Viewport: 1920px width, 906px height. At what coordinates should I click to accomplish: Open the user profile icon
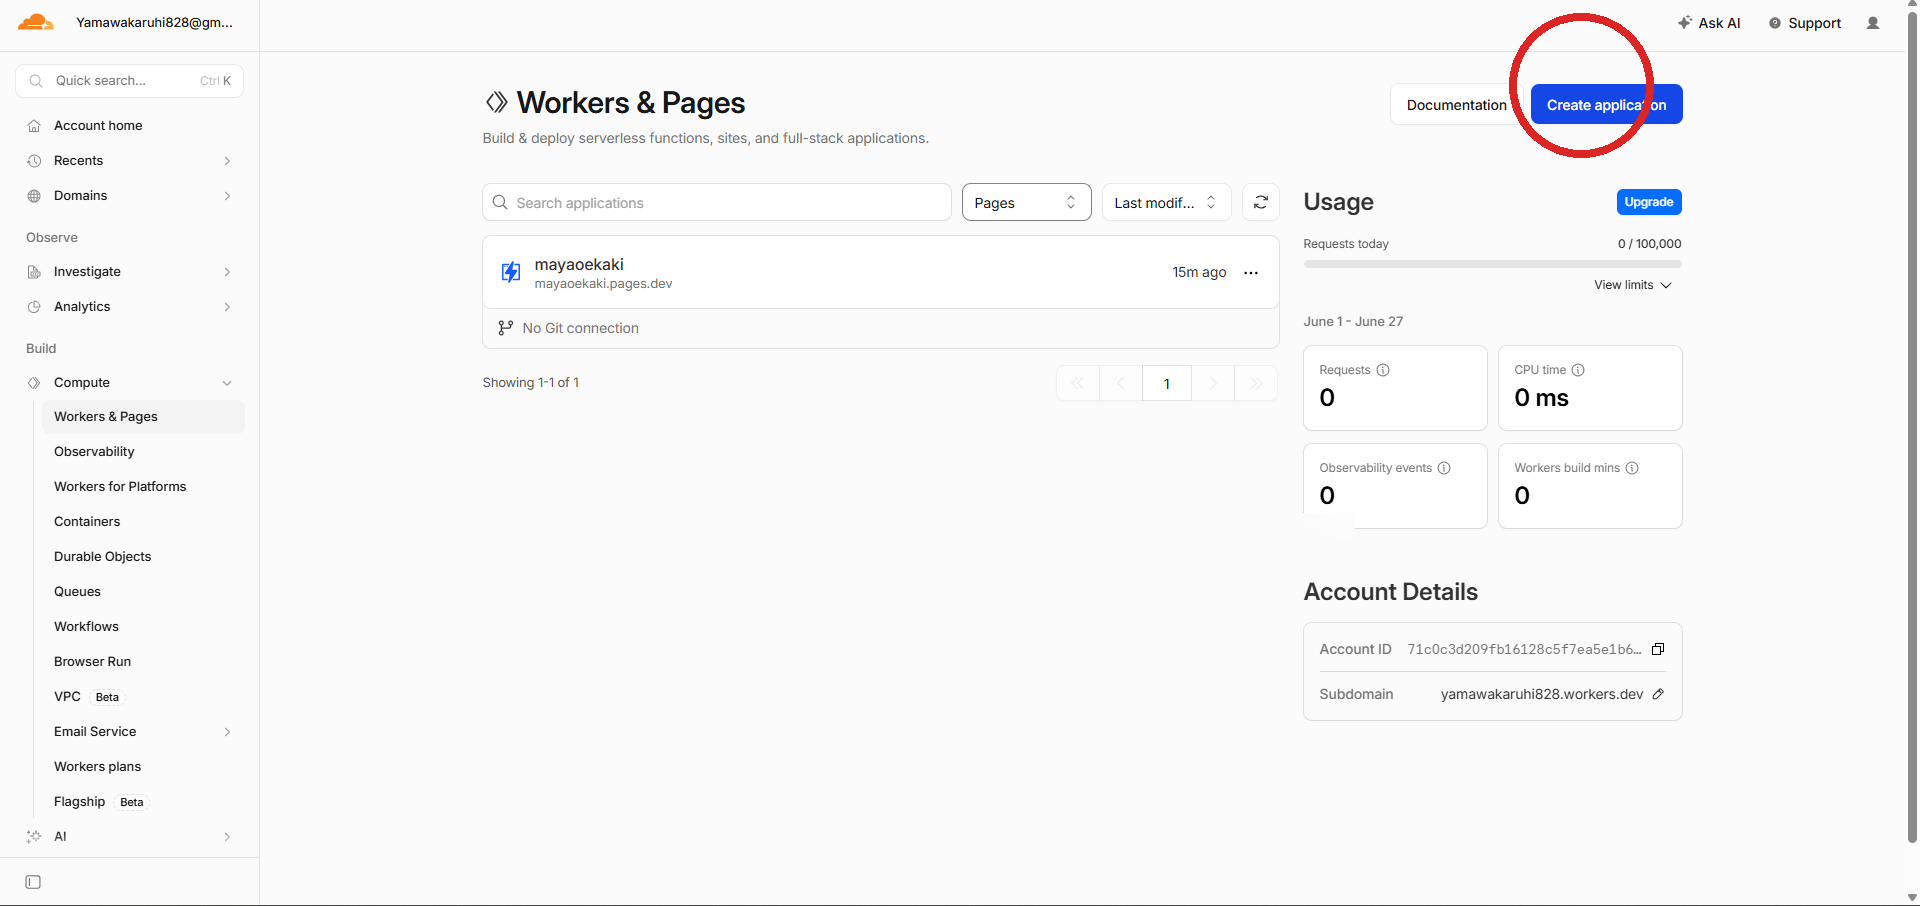[1873, 23]
